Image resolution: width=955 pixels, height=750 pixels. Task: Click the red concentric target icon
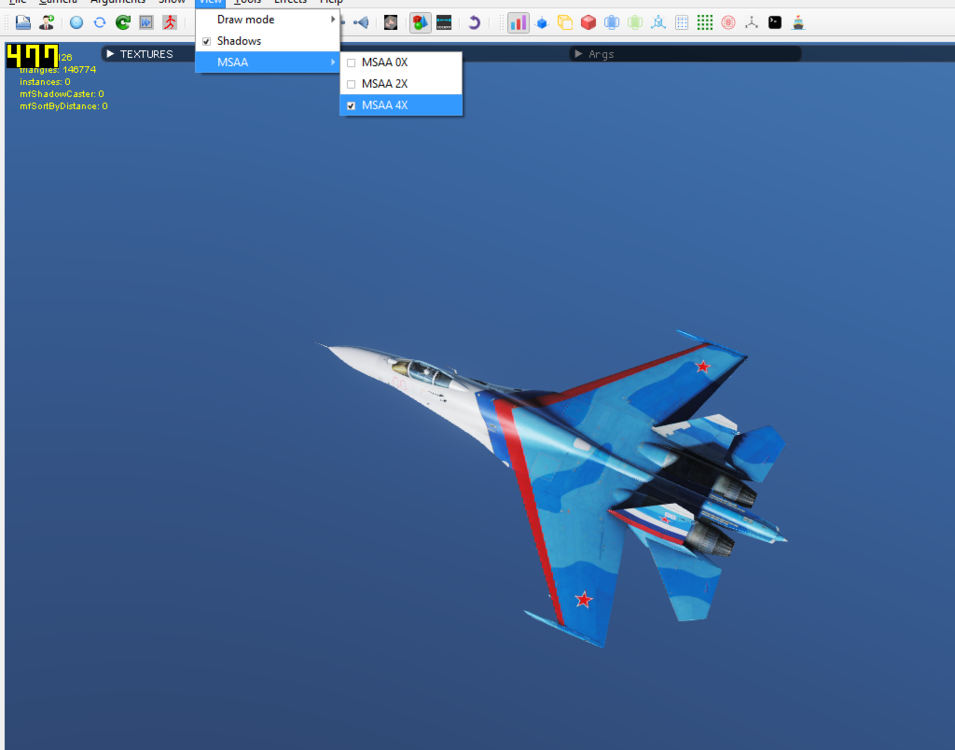click(x=728, y=23)
